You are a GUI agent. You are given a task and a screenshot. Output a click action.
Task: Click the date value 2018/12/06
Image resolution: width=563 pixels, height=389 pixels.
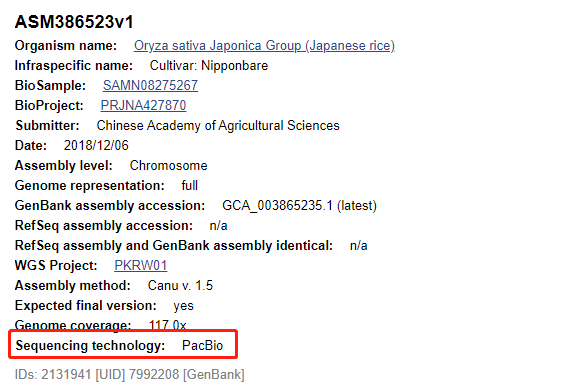96,145
